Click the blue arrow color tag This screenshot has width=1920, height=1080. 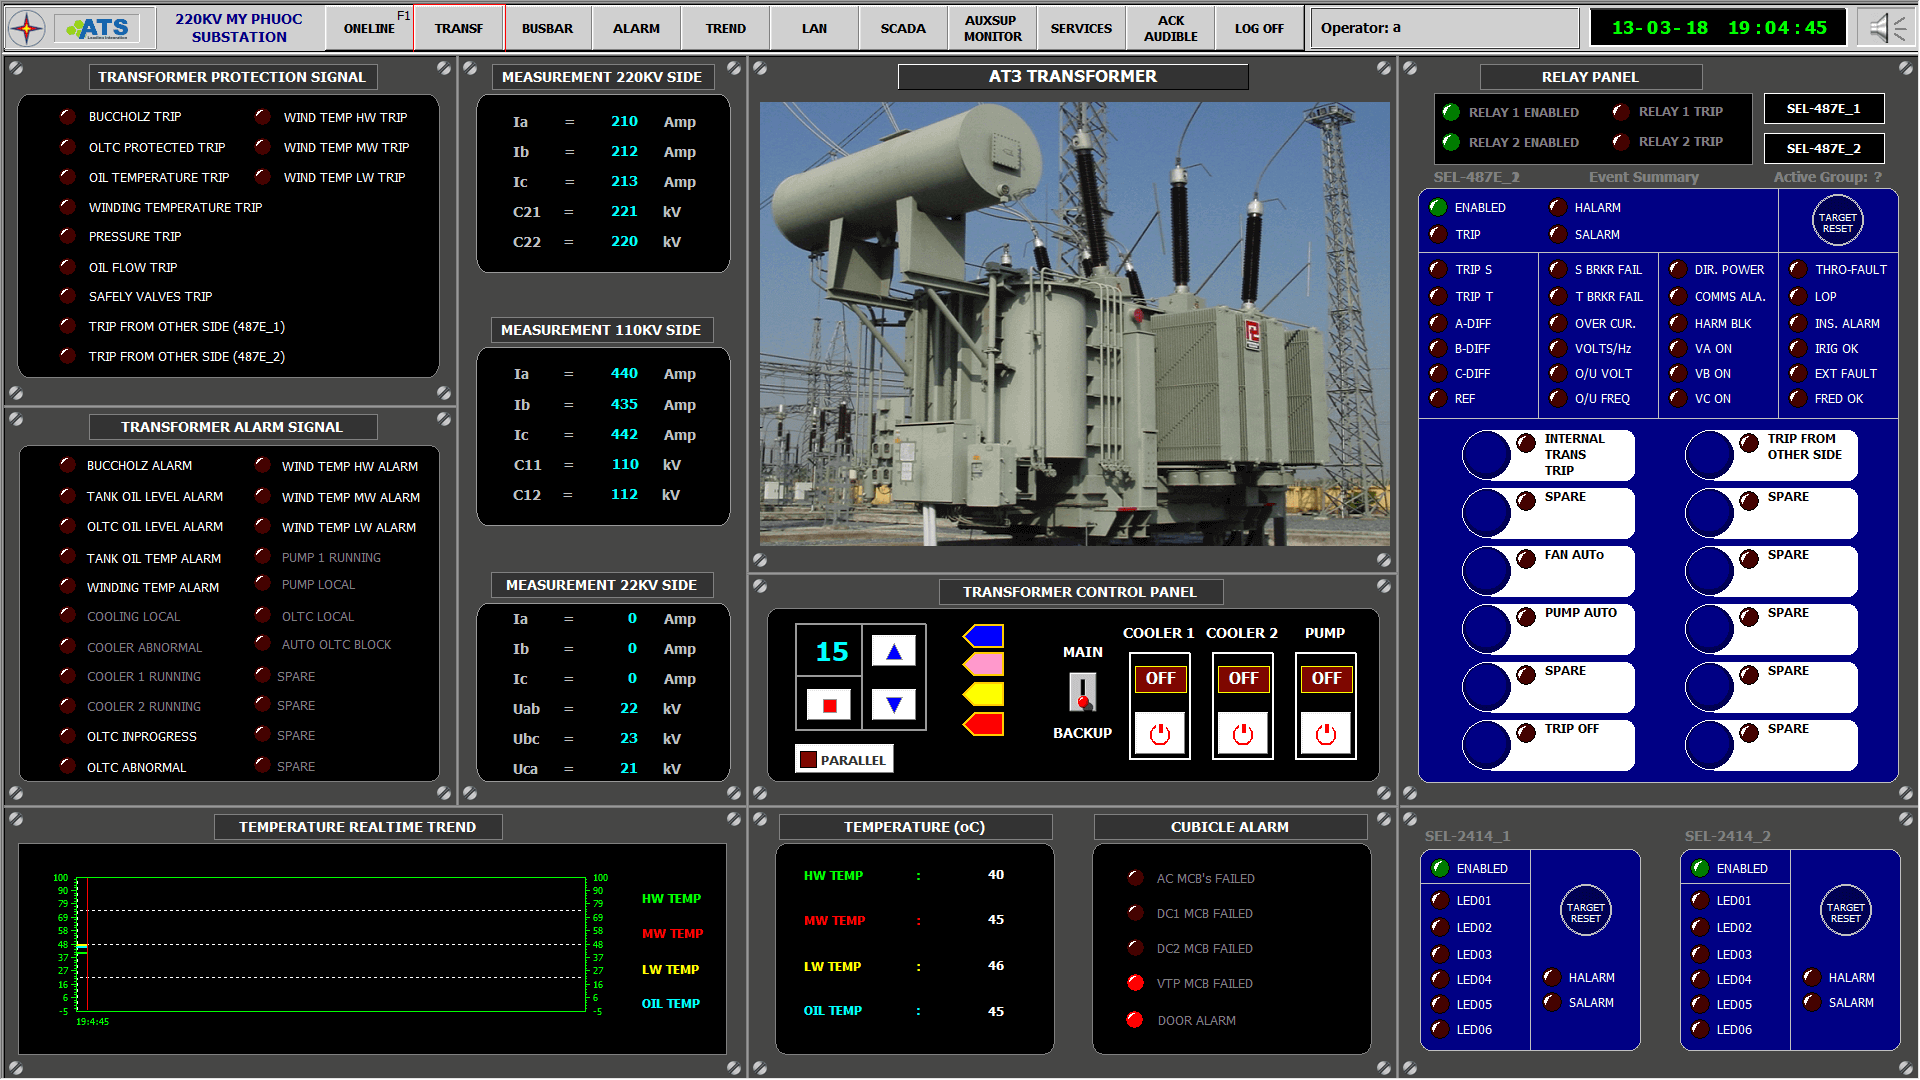click(984, 636)
